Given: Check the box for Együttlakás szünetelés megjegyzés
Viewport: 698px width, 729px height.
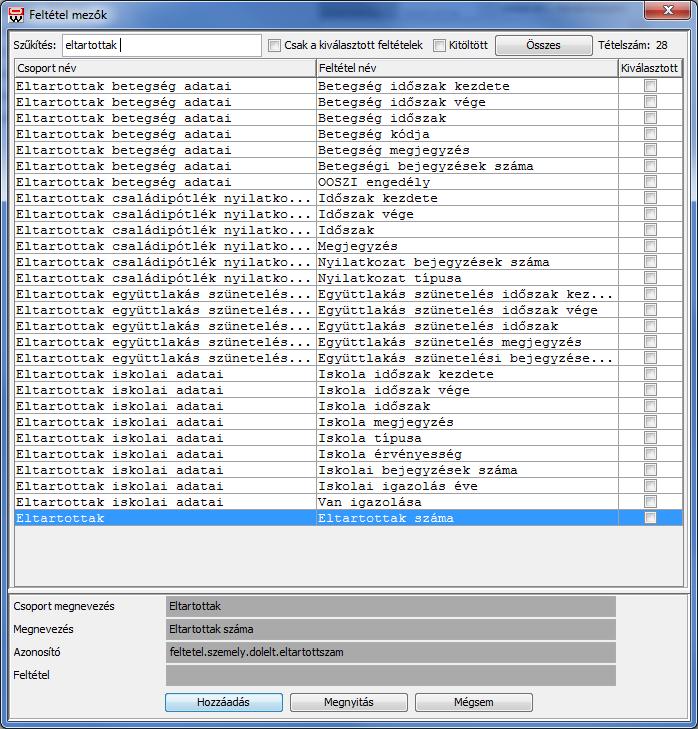Looking at the screenshot, I should pos(651,342).
